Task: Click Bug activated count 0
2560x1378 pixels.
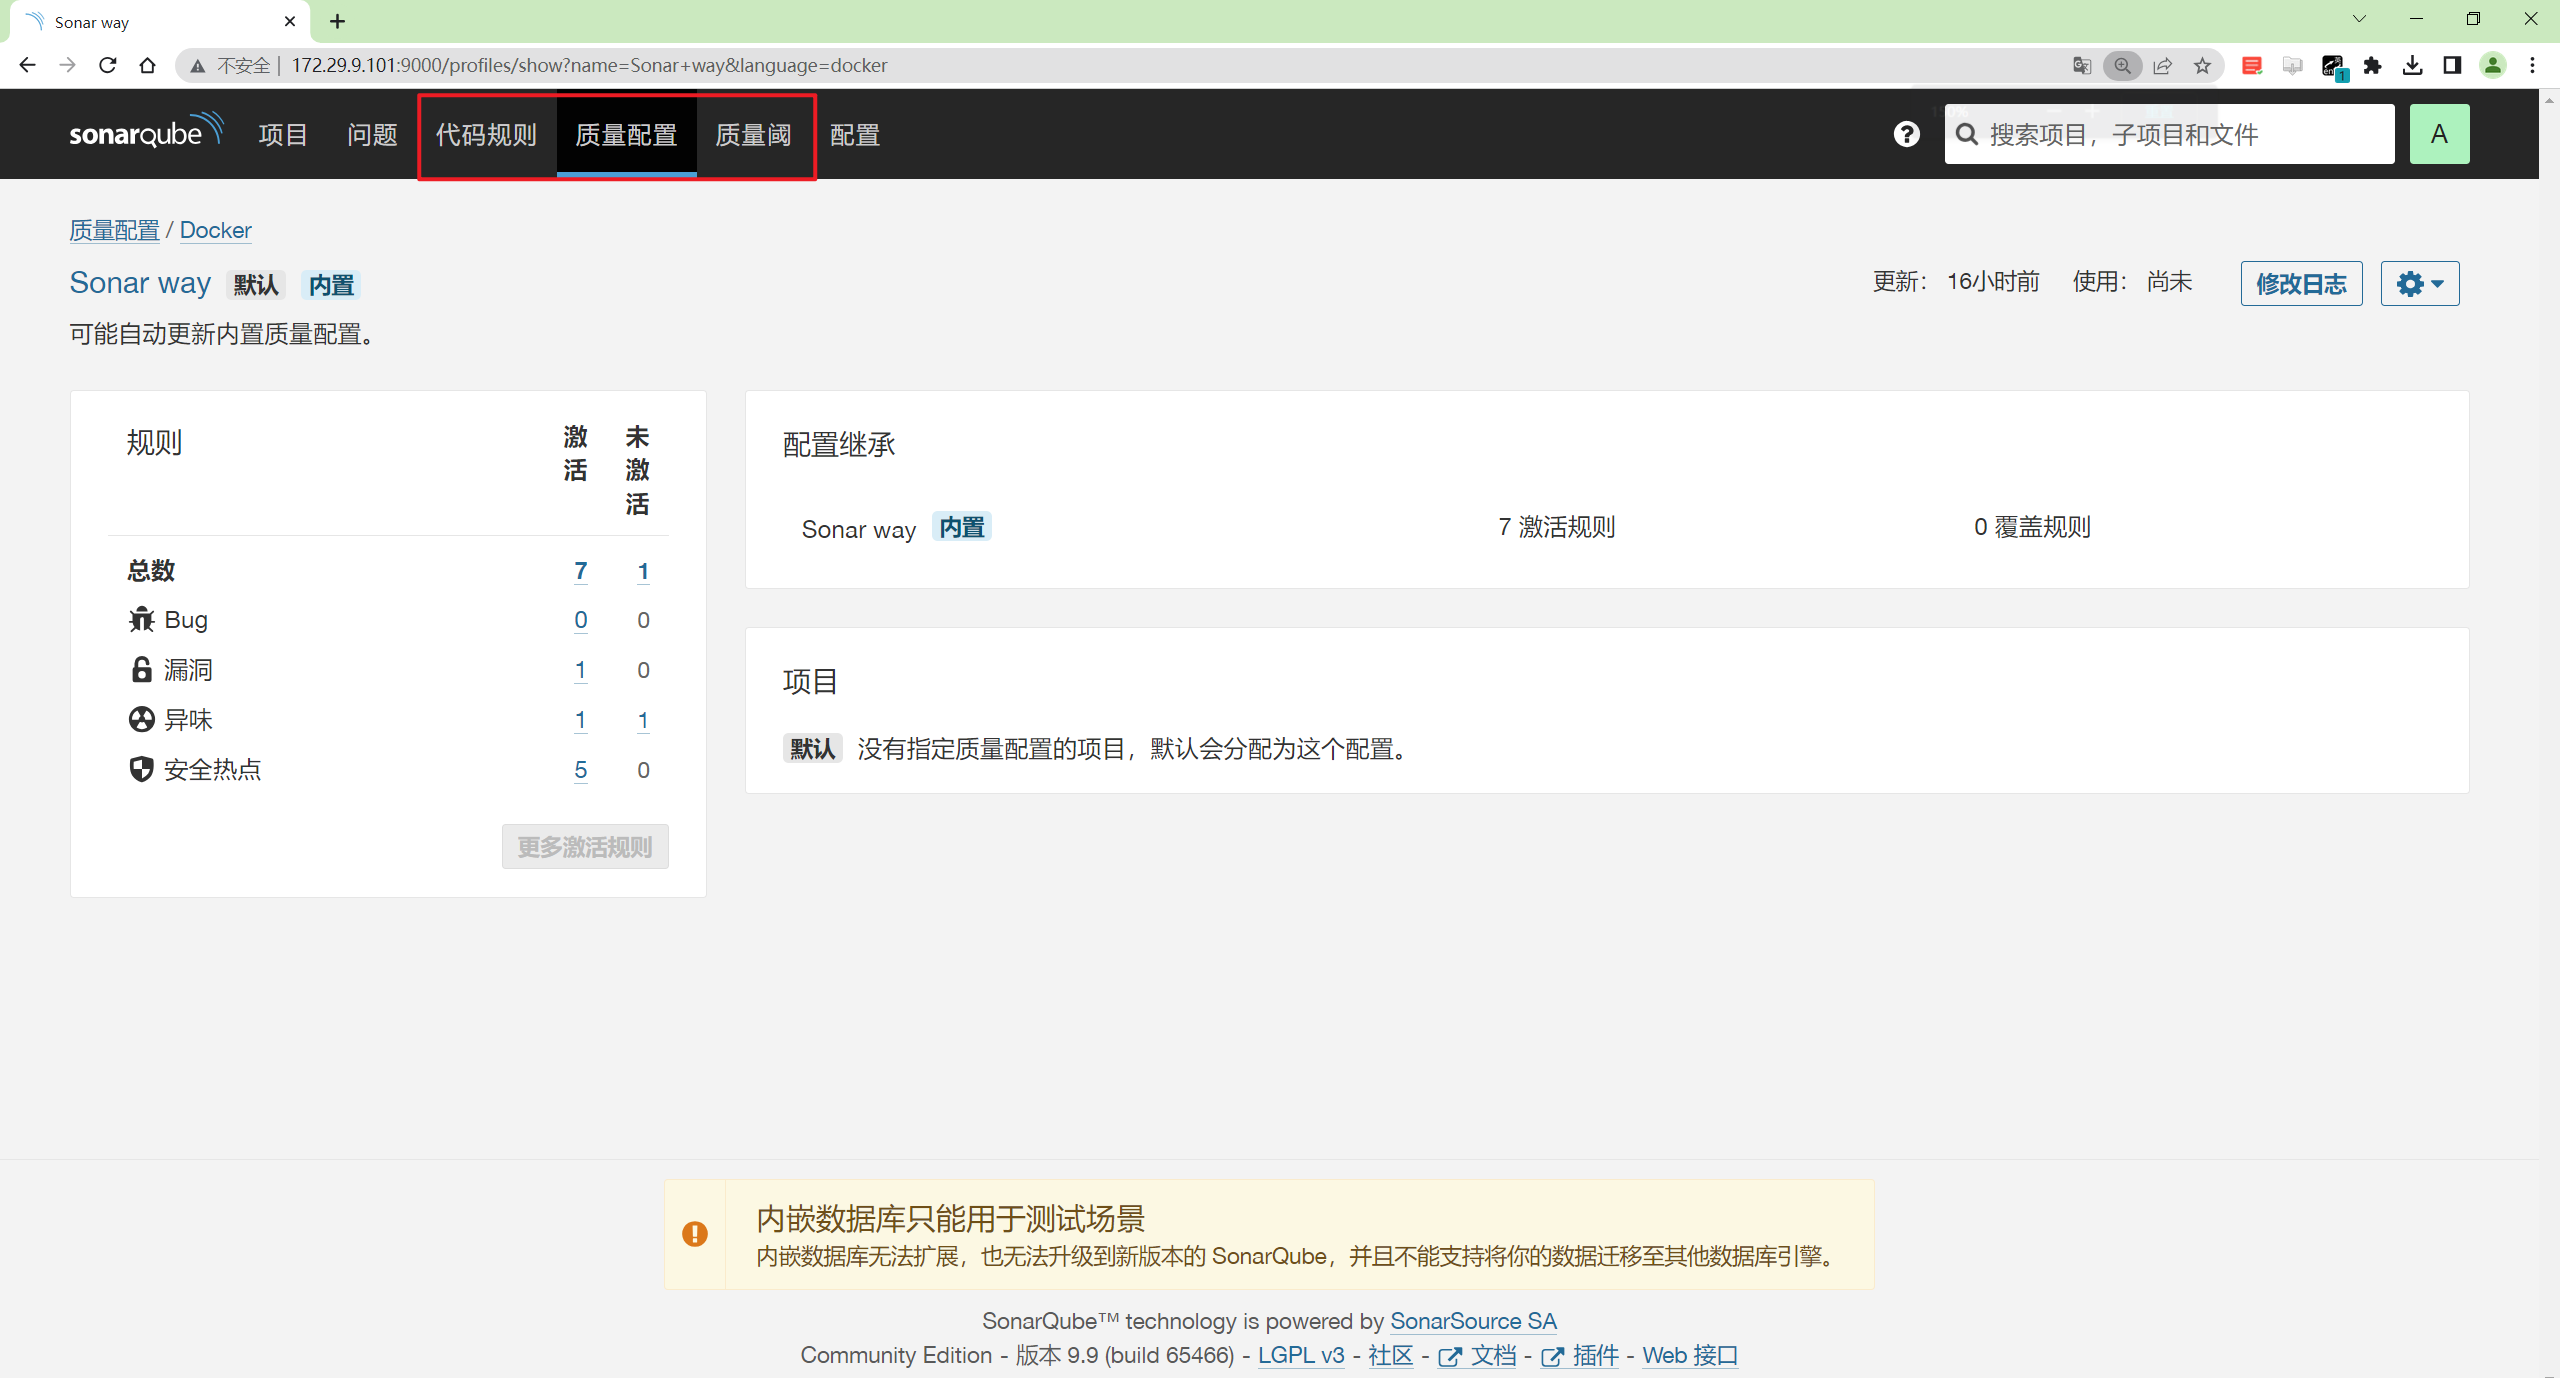Action: click(580, 620)
